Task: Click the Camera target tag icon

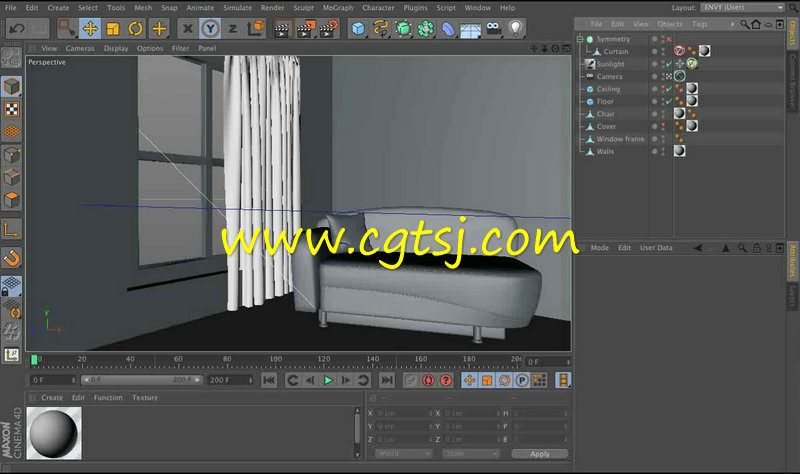Action: (x=679, y=76)
